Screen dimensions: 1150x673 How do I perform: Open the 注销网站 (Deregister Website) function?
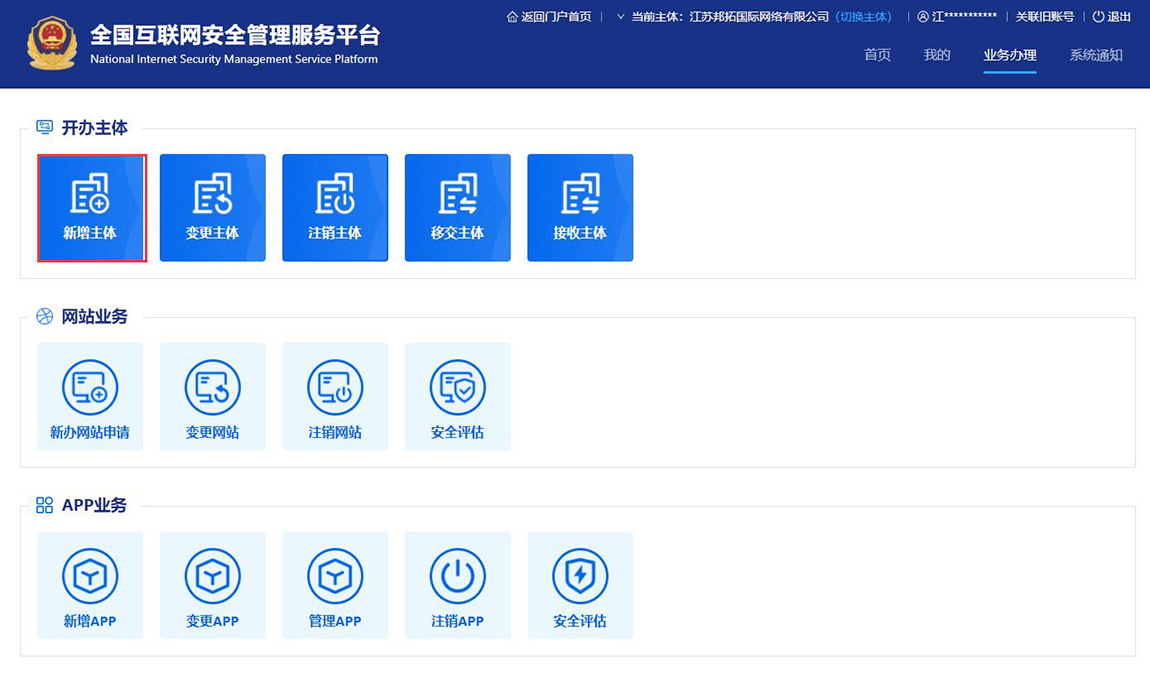[335, 396]
